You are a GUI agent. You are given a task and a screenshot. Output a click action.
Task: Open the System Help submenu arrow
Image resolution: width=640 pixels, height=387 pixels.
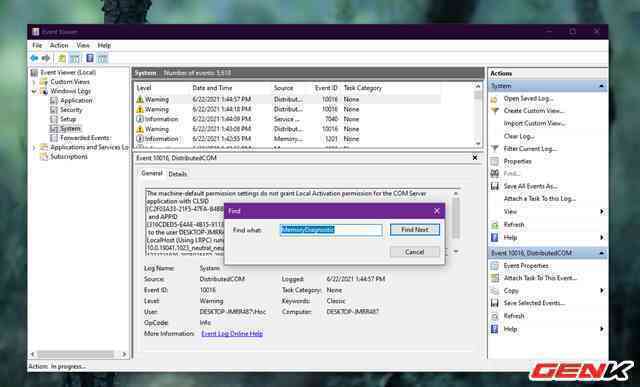pyautogui.click(x=602, y=237)
